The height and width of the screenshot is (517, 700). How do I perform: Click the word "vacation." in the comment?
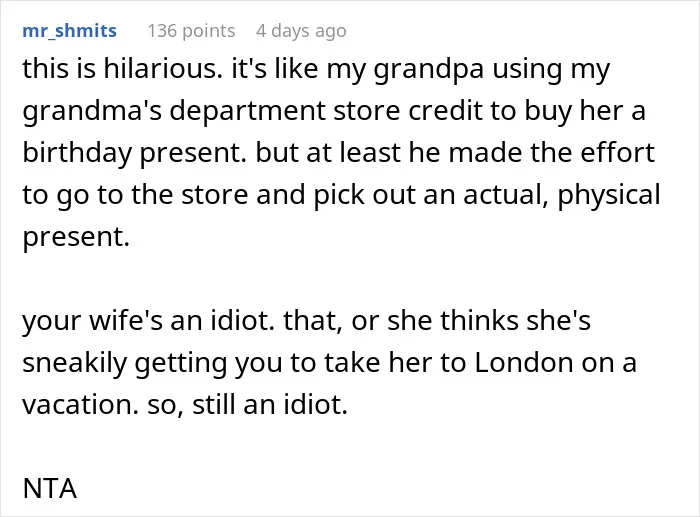(80, 405)
